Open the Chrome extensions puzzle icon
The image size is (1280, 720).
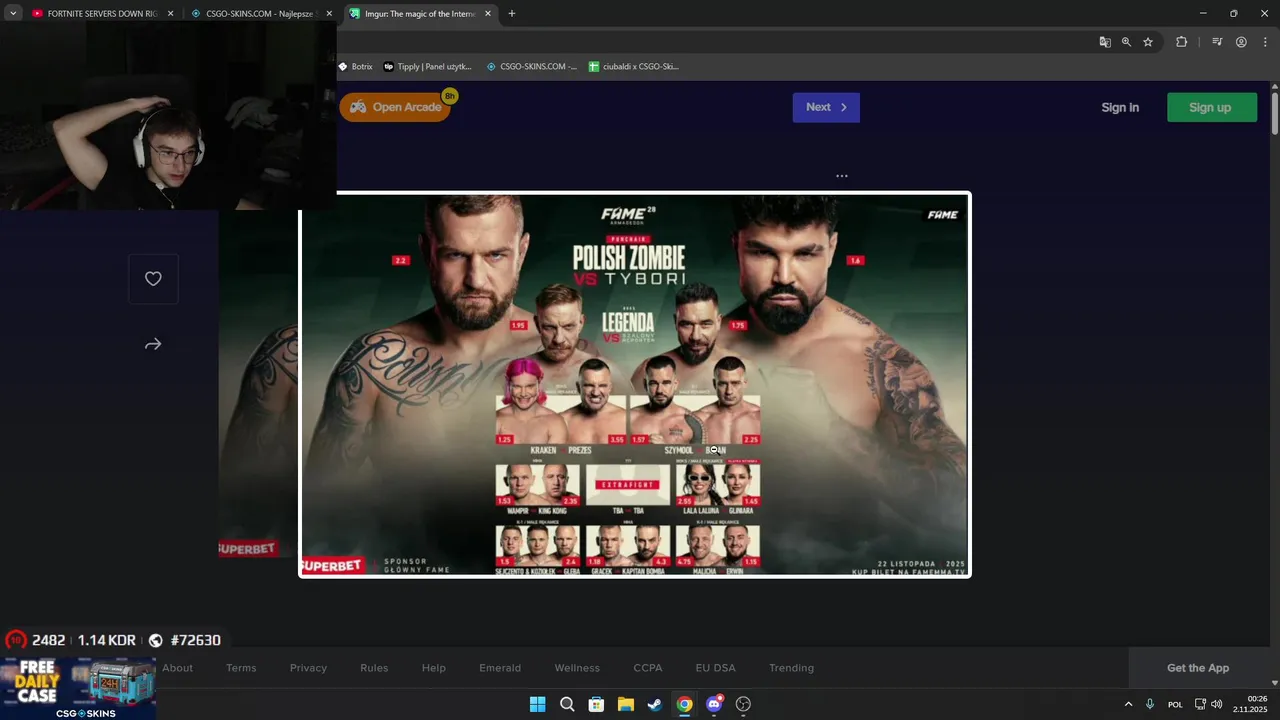tap(1181, 42)
